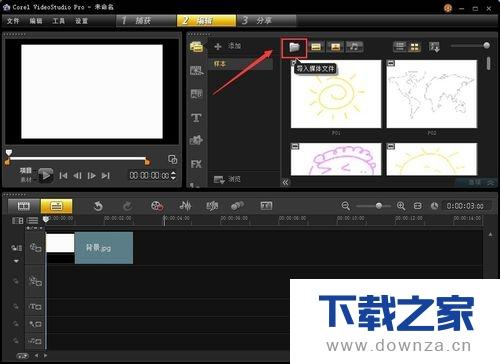The image size is (500, 364).
Task: Open the FX filter library
Action: point(196,164)
